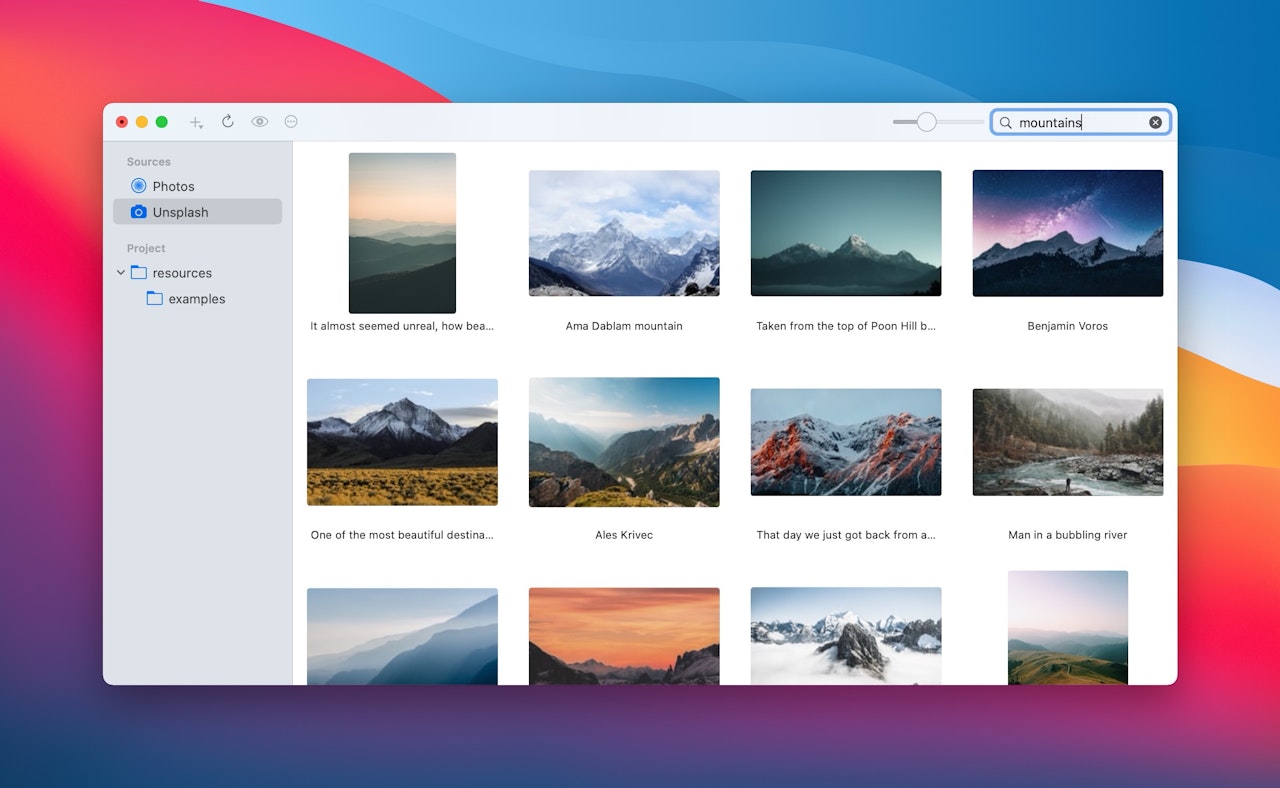
Task: Click the caption "That day we just got back from a..."
Action: [846, 535]
